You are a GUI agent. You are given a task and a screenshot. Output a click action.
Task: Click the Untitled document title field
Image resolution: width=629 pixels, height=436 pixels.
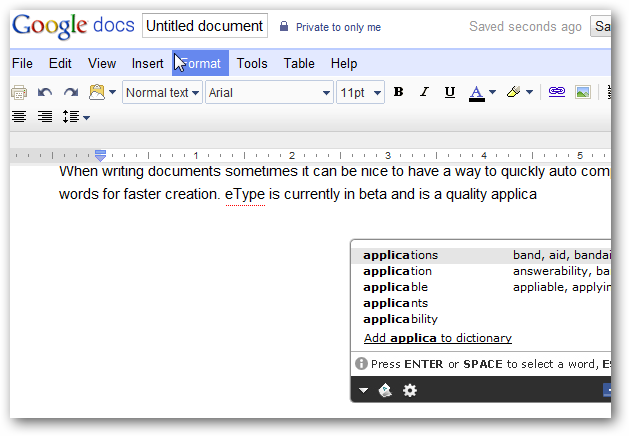click(x=205, y=26)
